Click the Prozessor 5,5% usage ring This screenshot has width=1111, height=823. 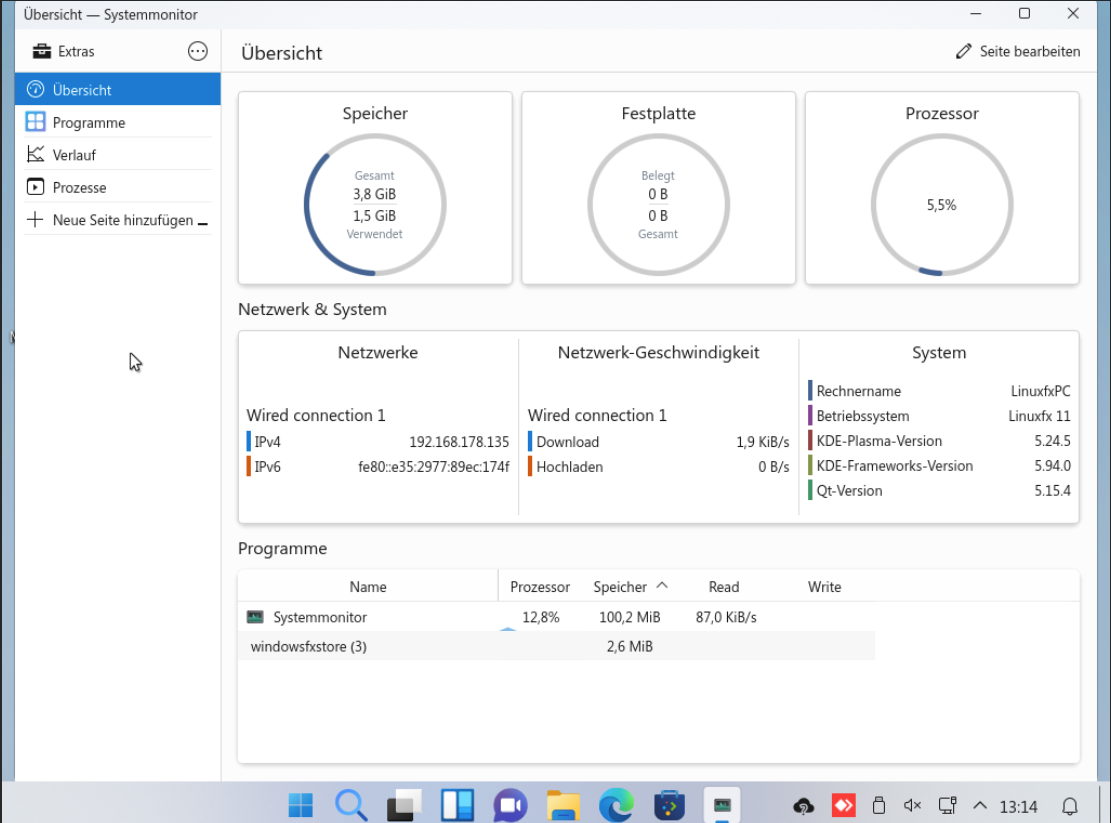point(942,205)
